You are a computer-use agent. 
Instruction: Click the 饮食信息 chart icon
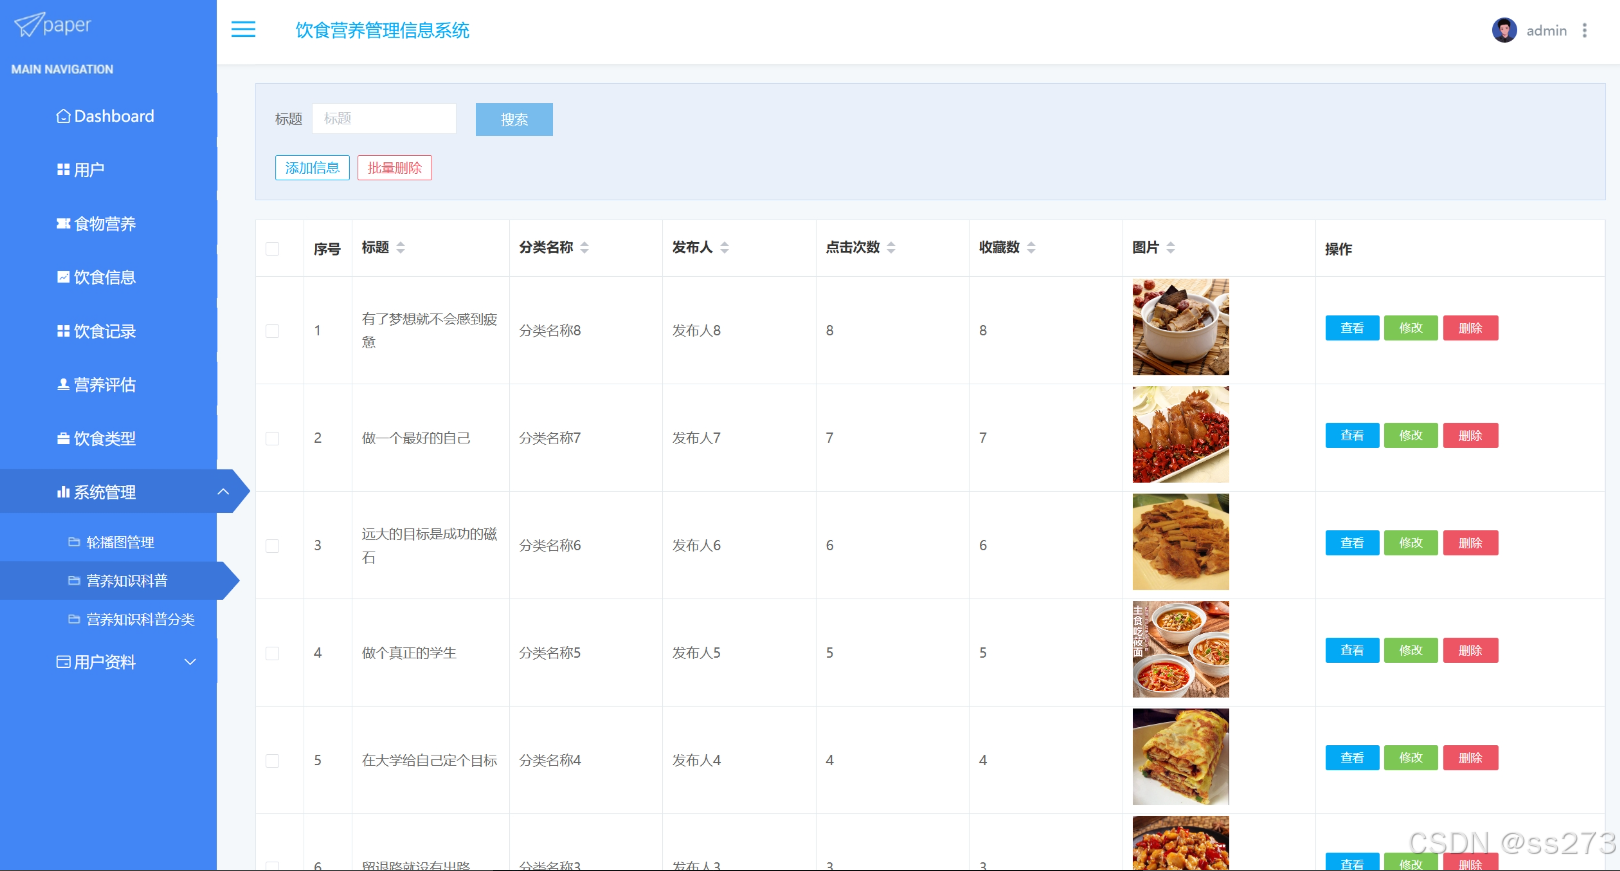point(63,277)
